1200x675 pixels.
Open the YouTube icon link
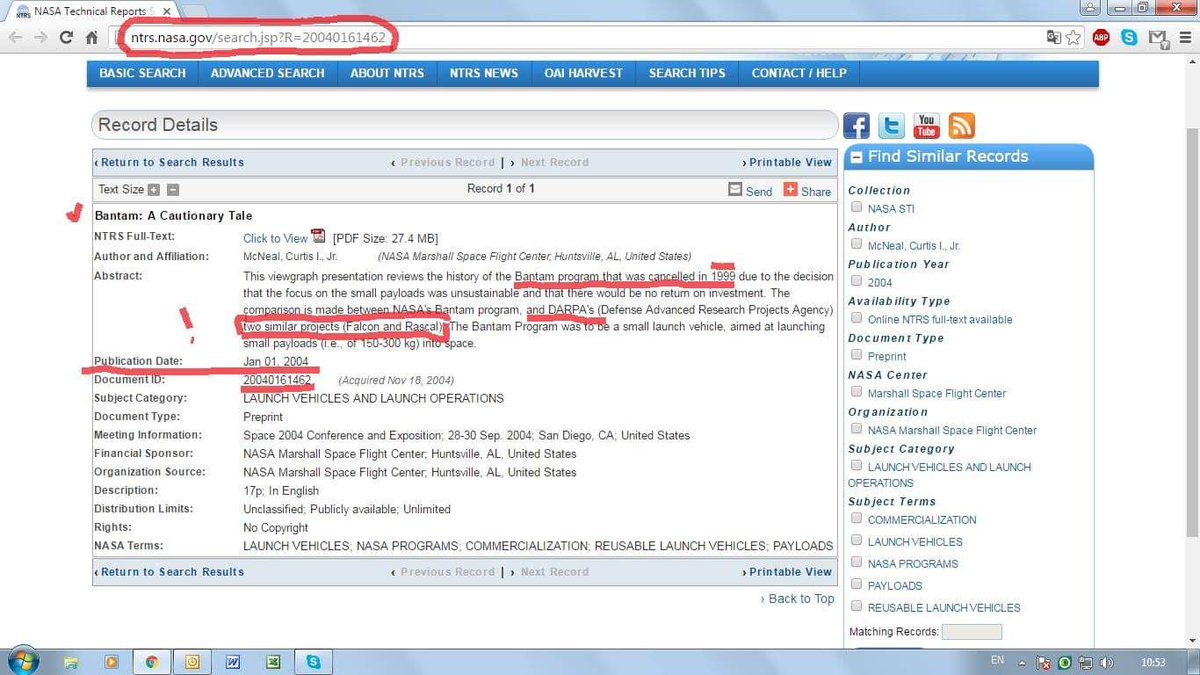click(926, 126)
